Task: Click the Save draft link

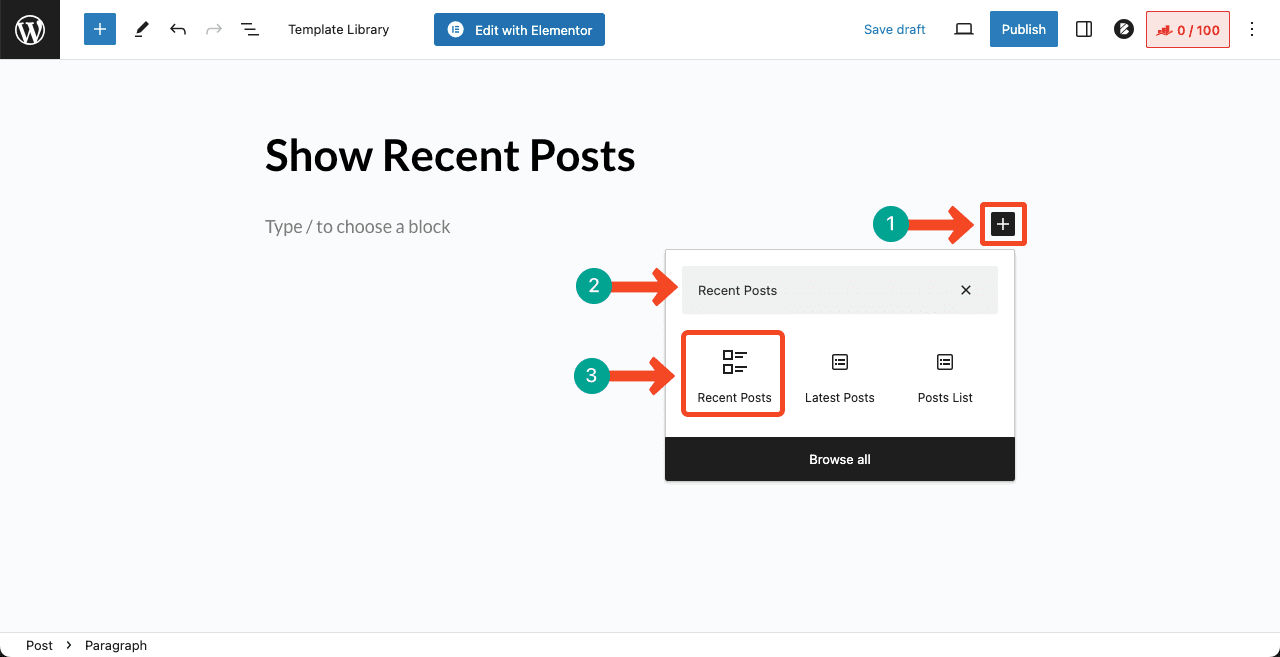Action: [x=894, y=30]
